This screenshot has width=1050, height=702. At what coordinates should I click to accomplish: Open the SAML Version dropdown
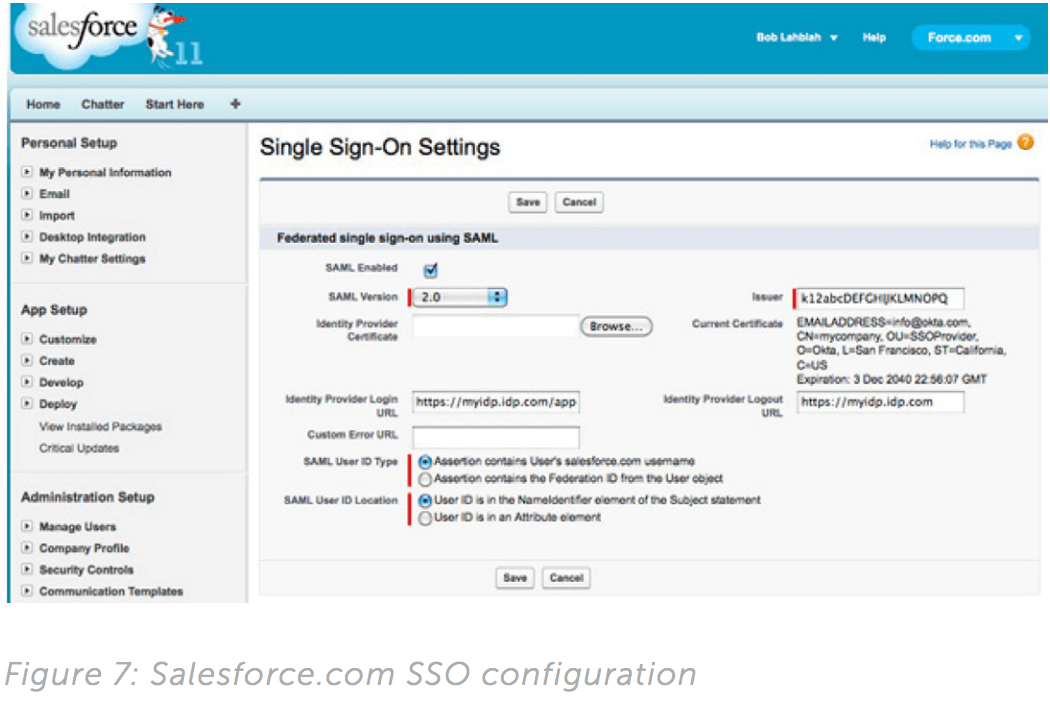click(x=460, y=297)
